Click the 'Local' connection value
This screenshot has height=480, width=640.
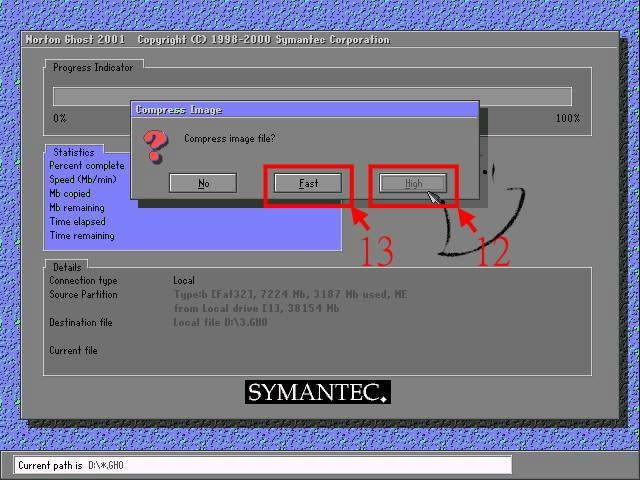point(184,280)
